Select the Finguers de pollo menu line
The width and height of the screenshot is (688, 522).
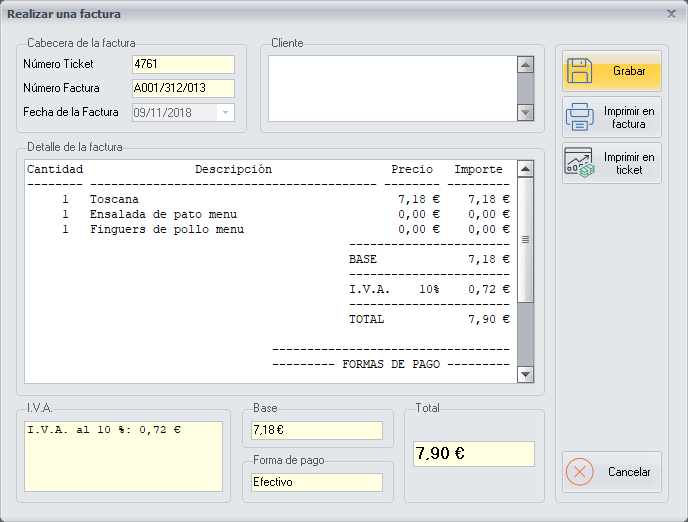tap(166, 230)
